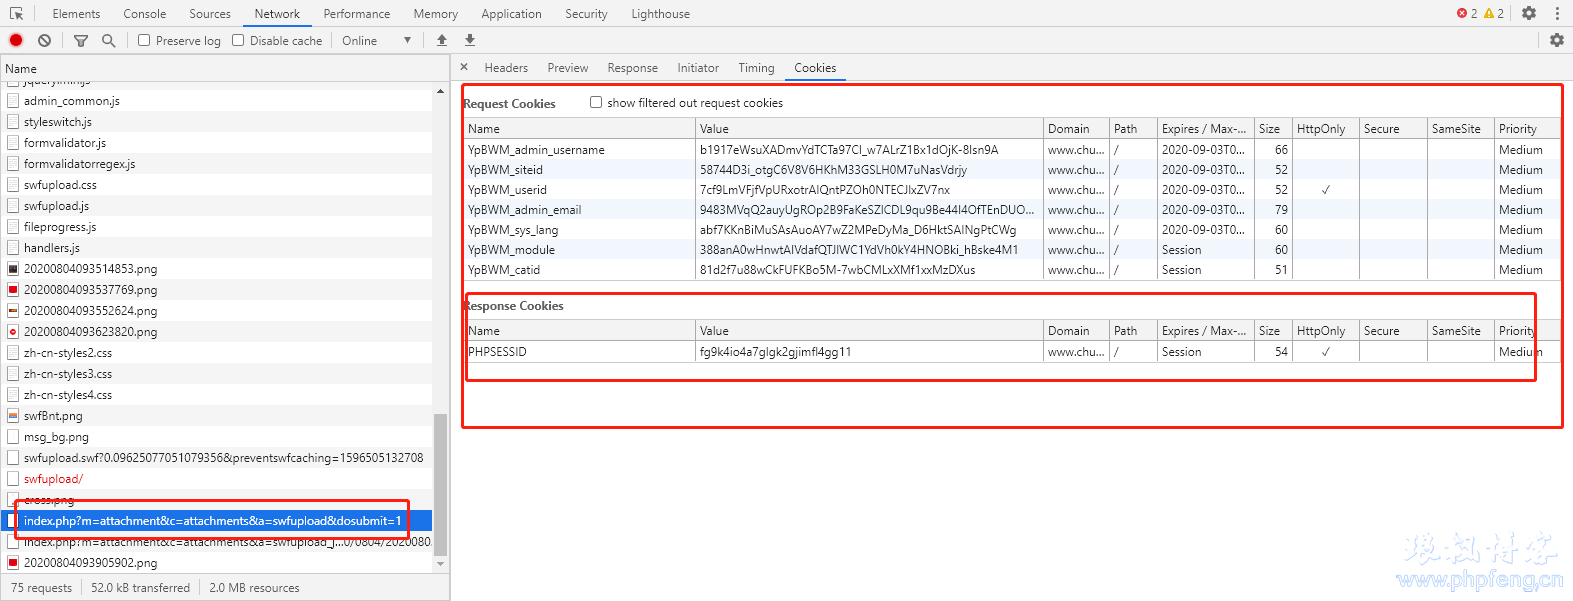The image size is (1573, 601).
Task: Click the file icon beside swfupload.css
Action: (x=13, y=185)
